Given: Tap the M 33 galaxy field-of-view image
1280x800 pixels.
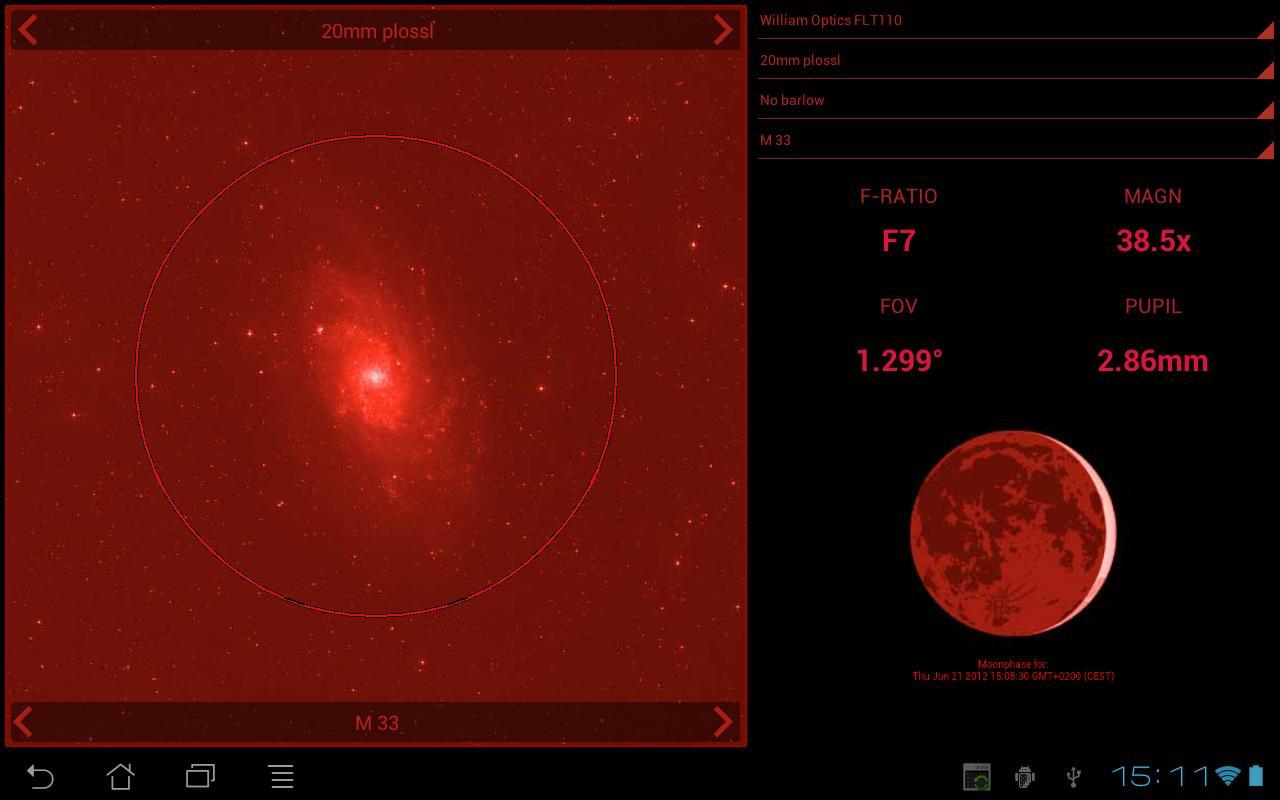Looking at the screenshot, I should (x=376, y=376).
